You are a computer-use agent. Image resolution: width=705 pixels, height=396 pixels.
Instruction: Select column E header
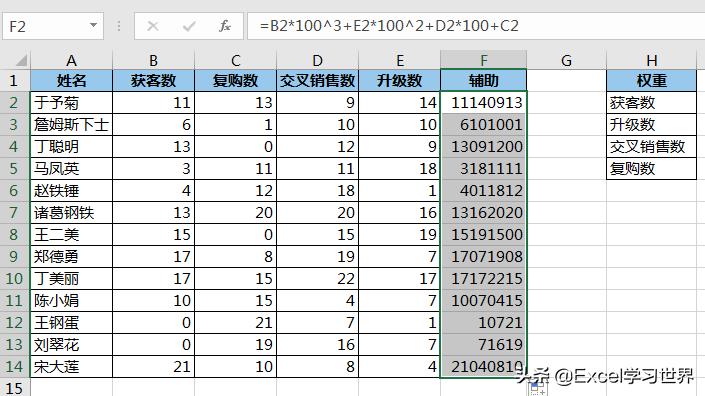pos(400,60)
